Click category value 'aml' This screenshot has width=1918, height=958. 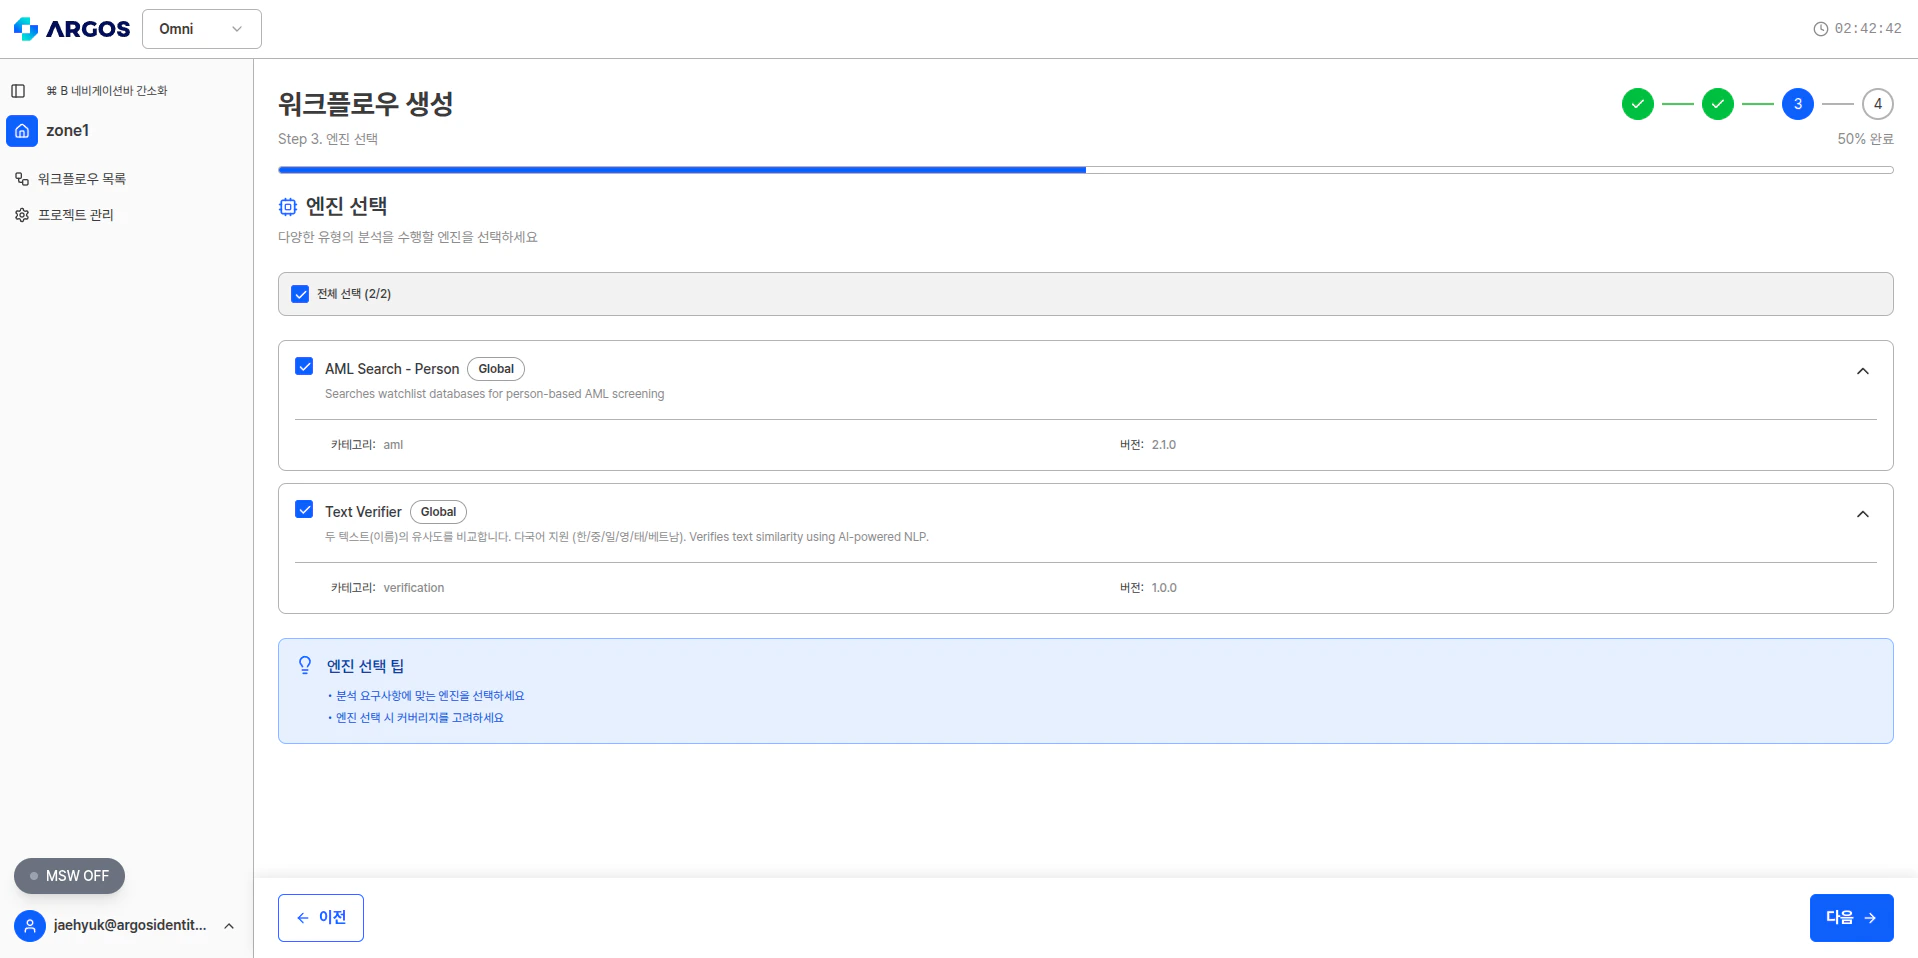point(393,445)
